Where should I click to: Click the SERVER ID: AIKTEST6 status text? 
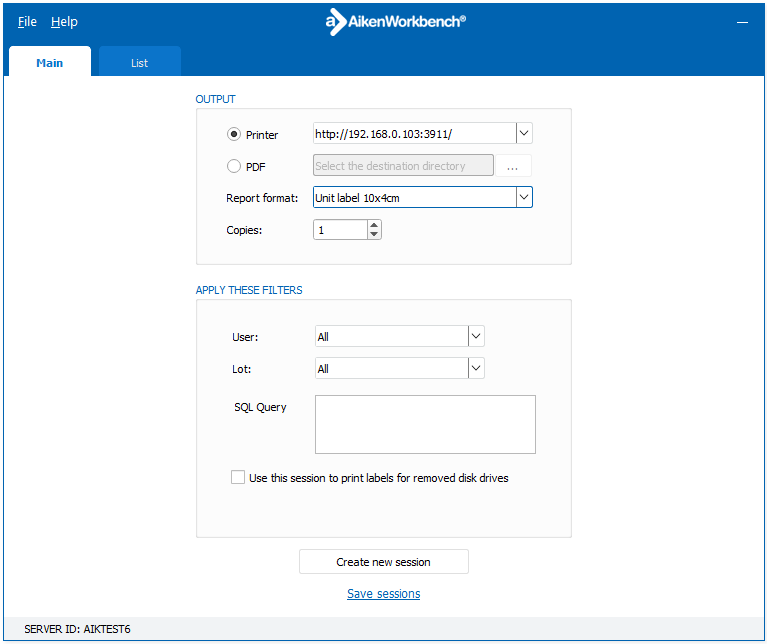pyautogui.click(x=77, y=629)
